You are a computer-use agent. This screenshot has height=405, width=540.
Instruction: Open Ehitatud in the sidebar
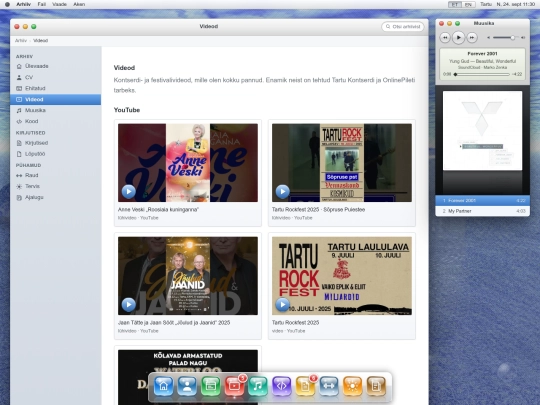click(x=55, y=88)
